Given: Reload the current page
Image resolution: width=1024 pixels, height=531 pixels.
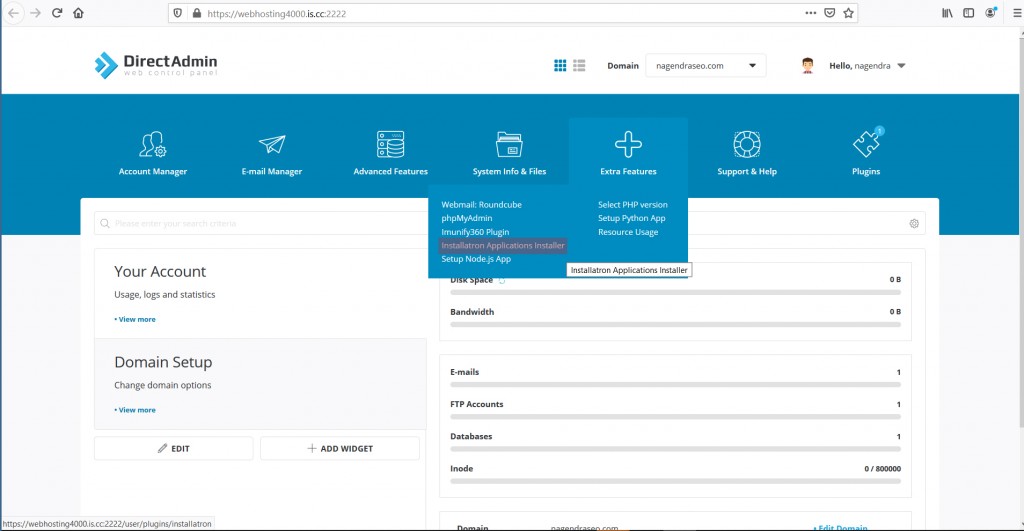Looking at the screenshot, I should (57, 13).
